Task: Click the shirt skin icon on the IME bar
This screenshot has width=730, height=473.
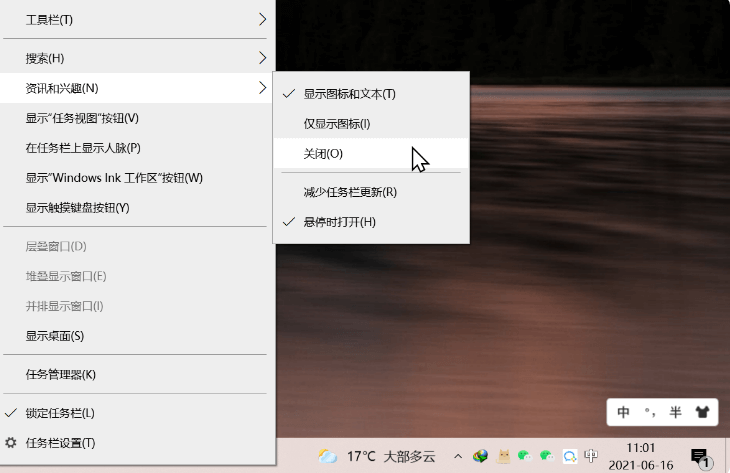Action: point(702,412)
